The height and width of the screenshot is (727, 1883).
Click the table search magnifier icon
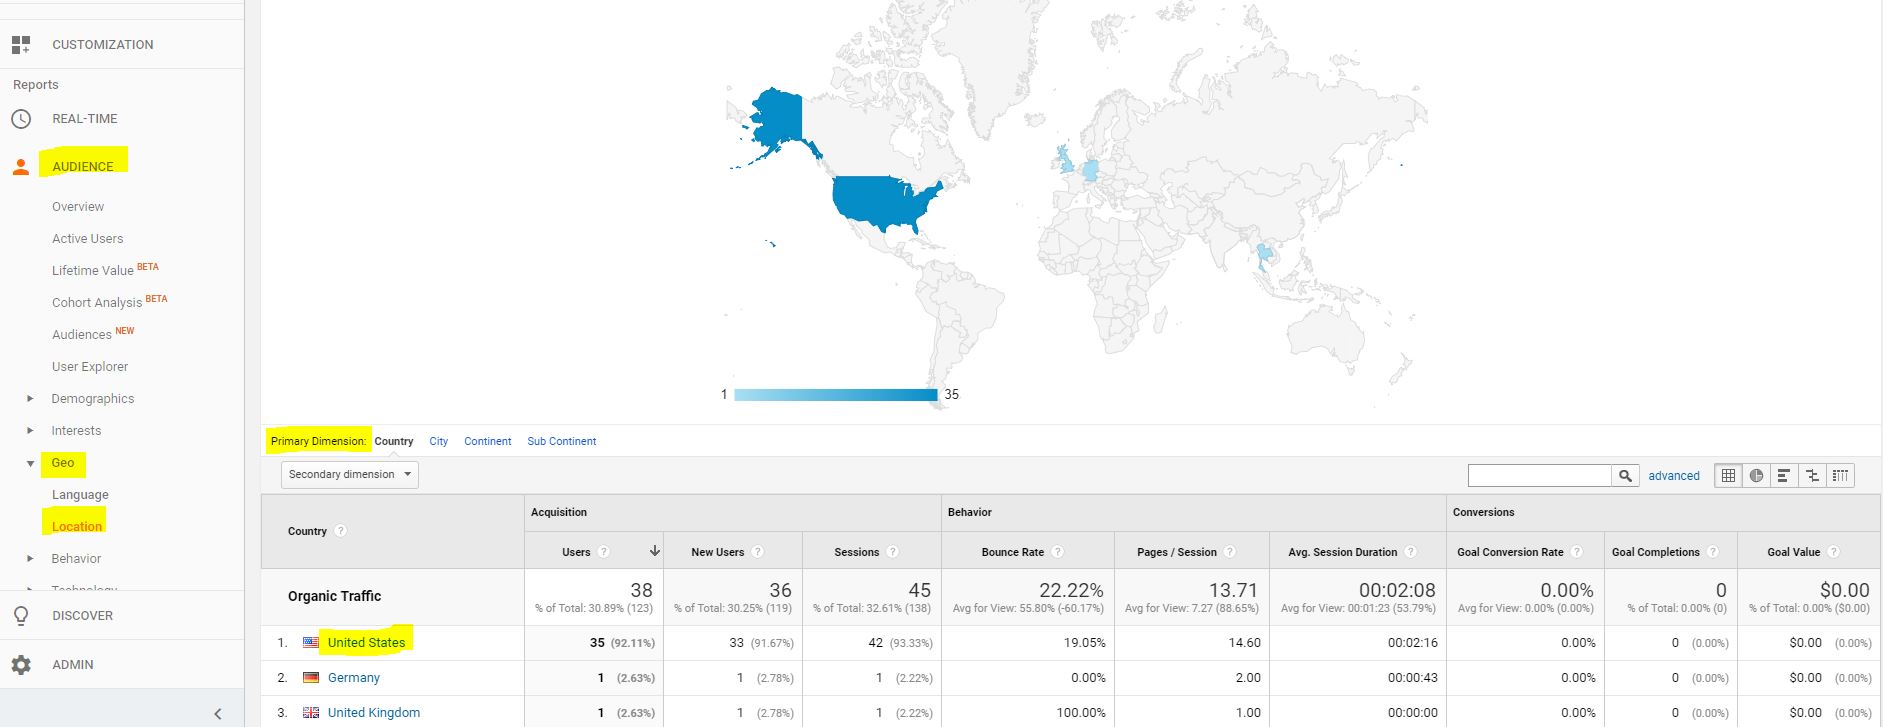click(x=1625, y=476)
